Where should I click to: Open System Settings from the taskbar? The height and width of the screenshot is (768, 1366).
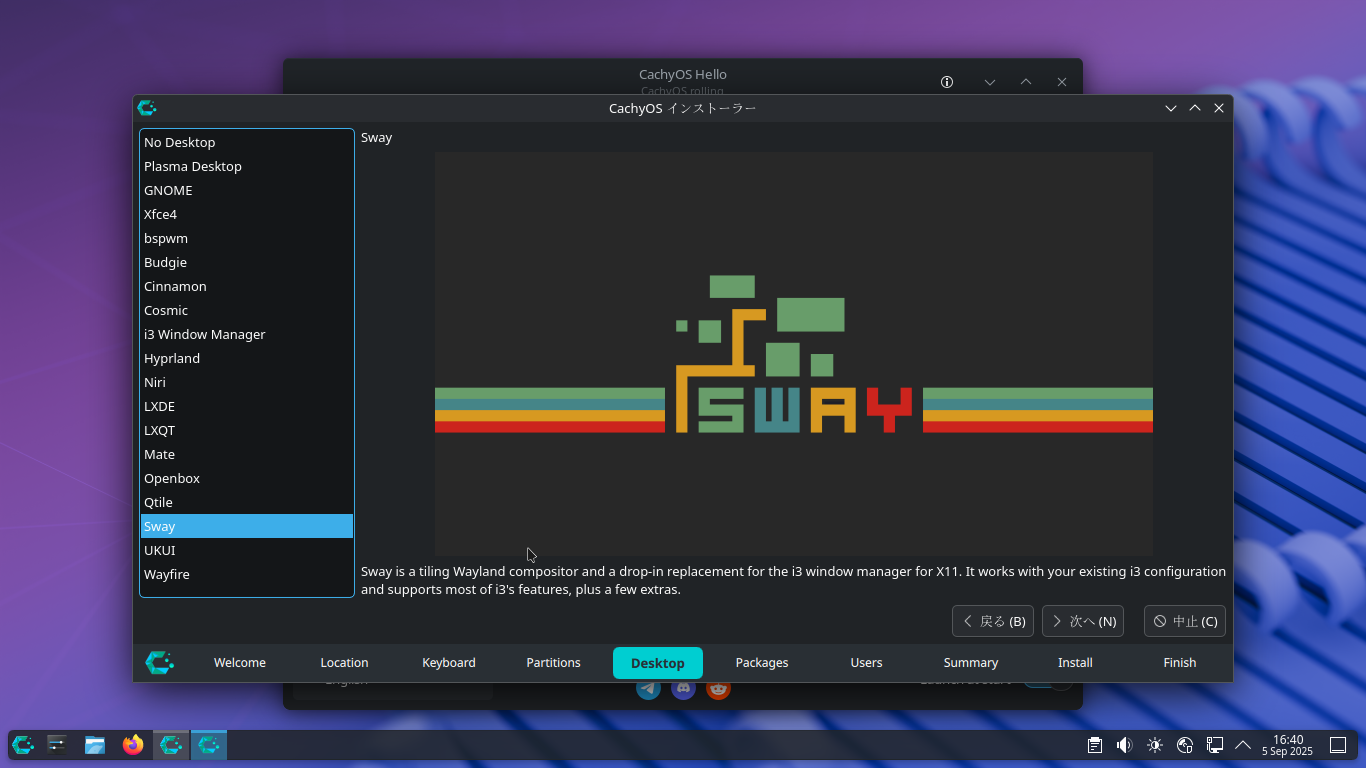(x=57, y=745)
